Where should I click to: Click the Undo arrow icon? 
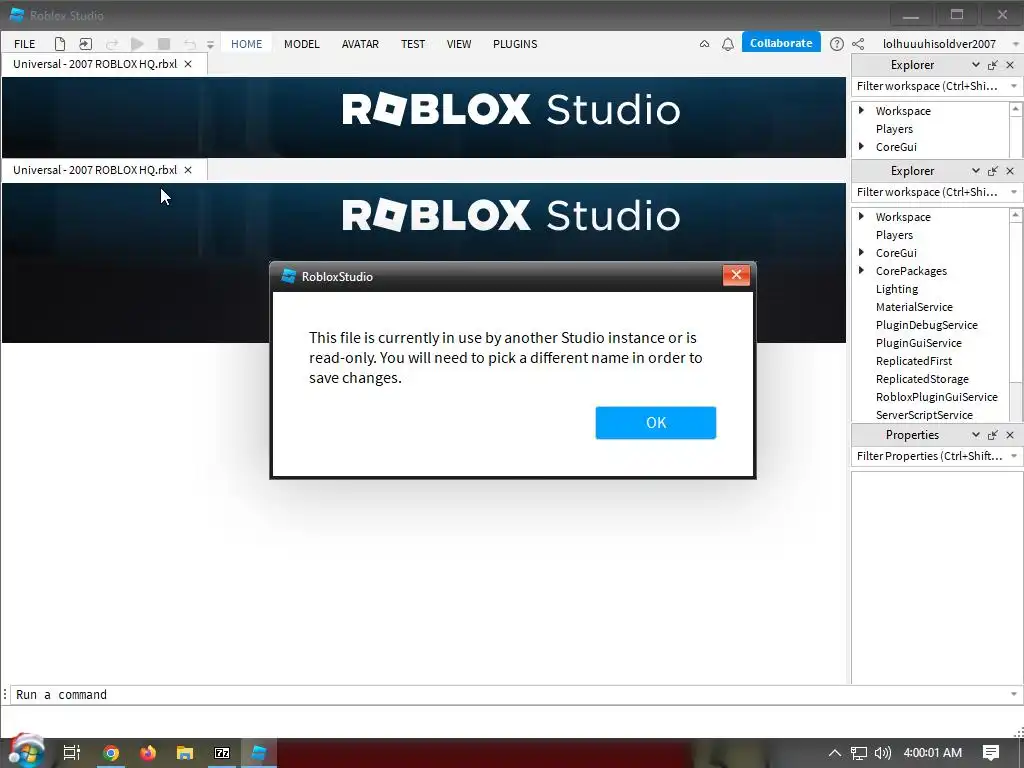click(189, 44)
